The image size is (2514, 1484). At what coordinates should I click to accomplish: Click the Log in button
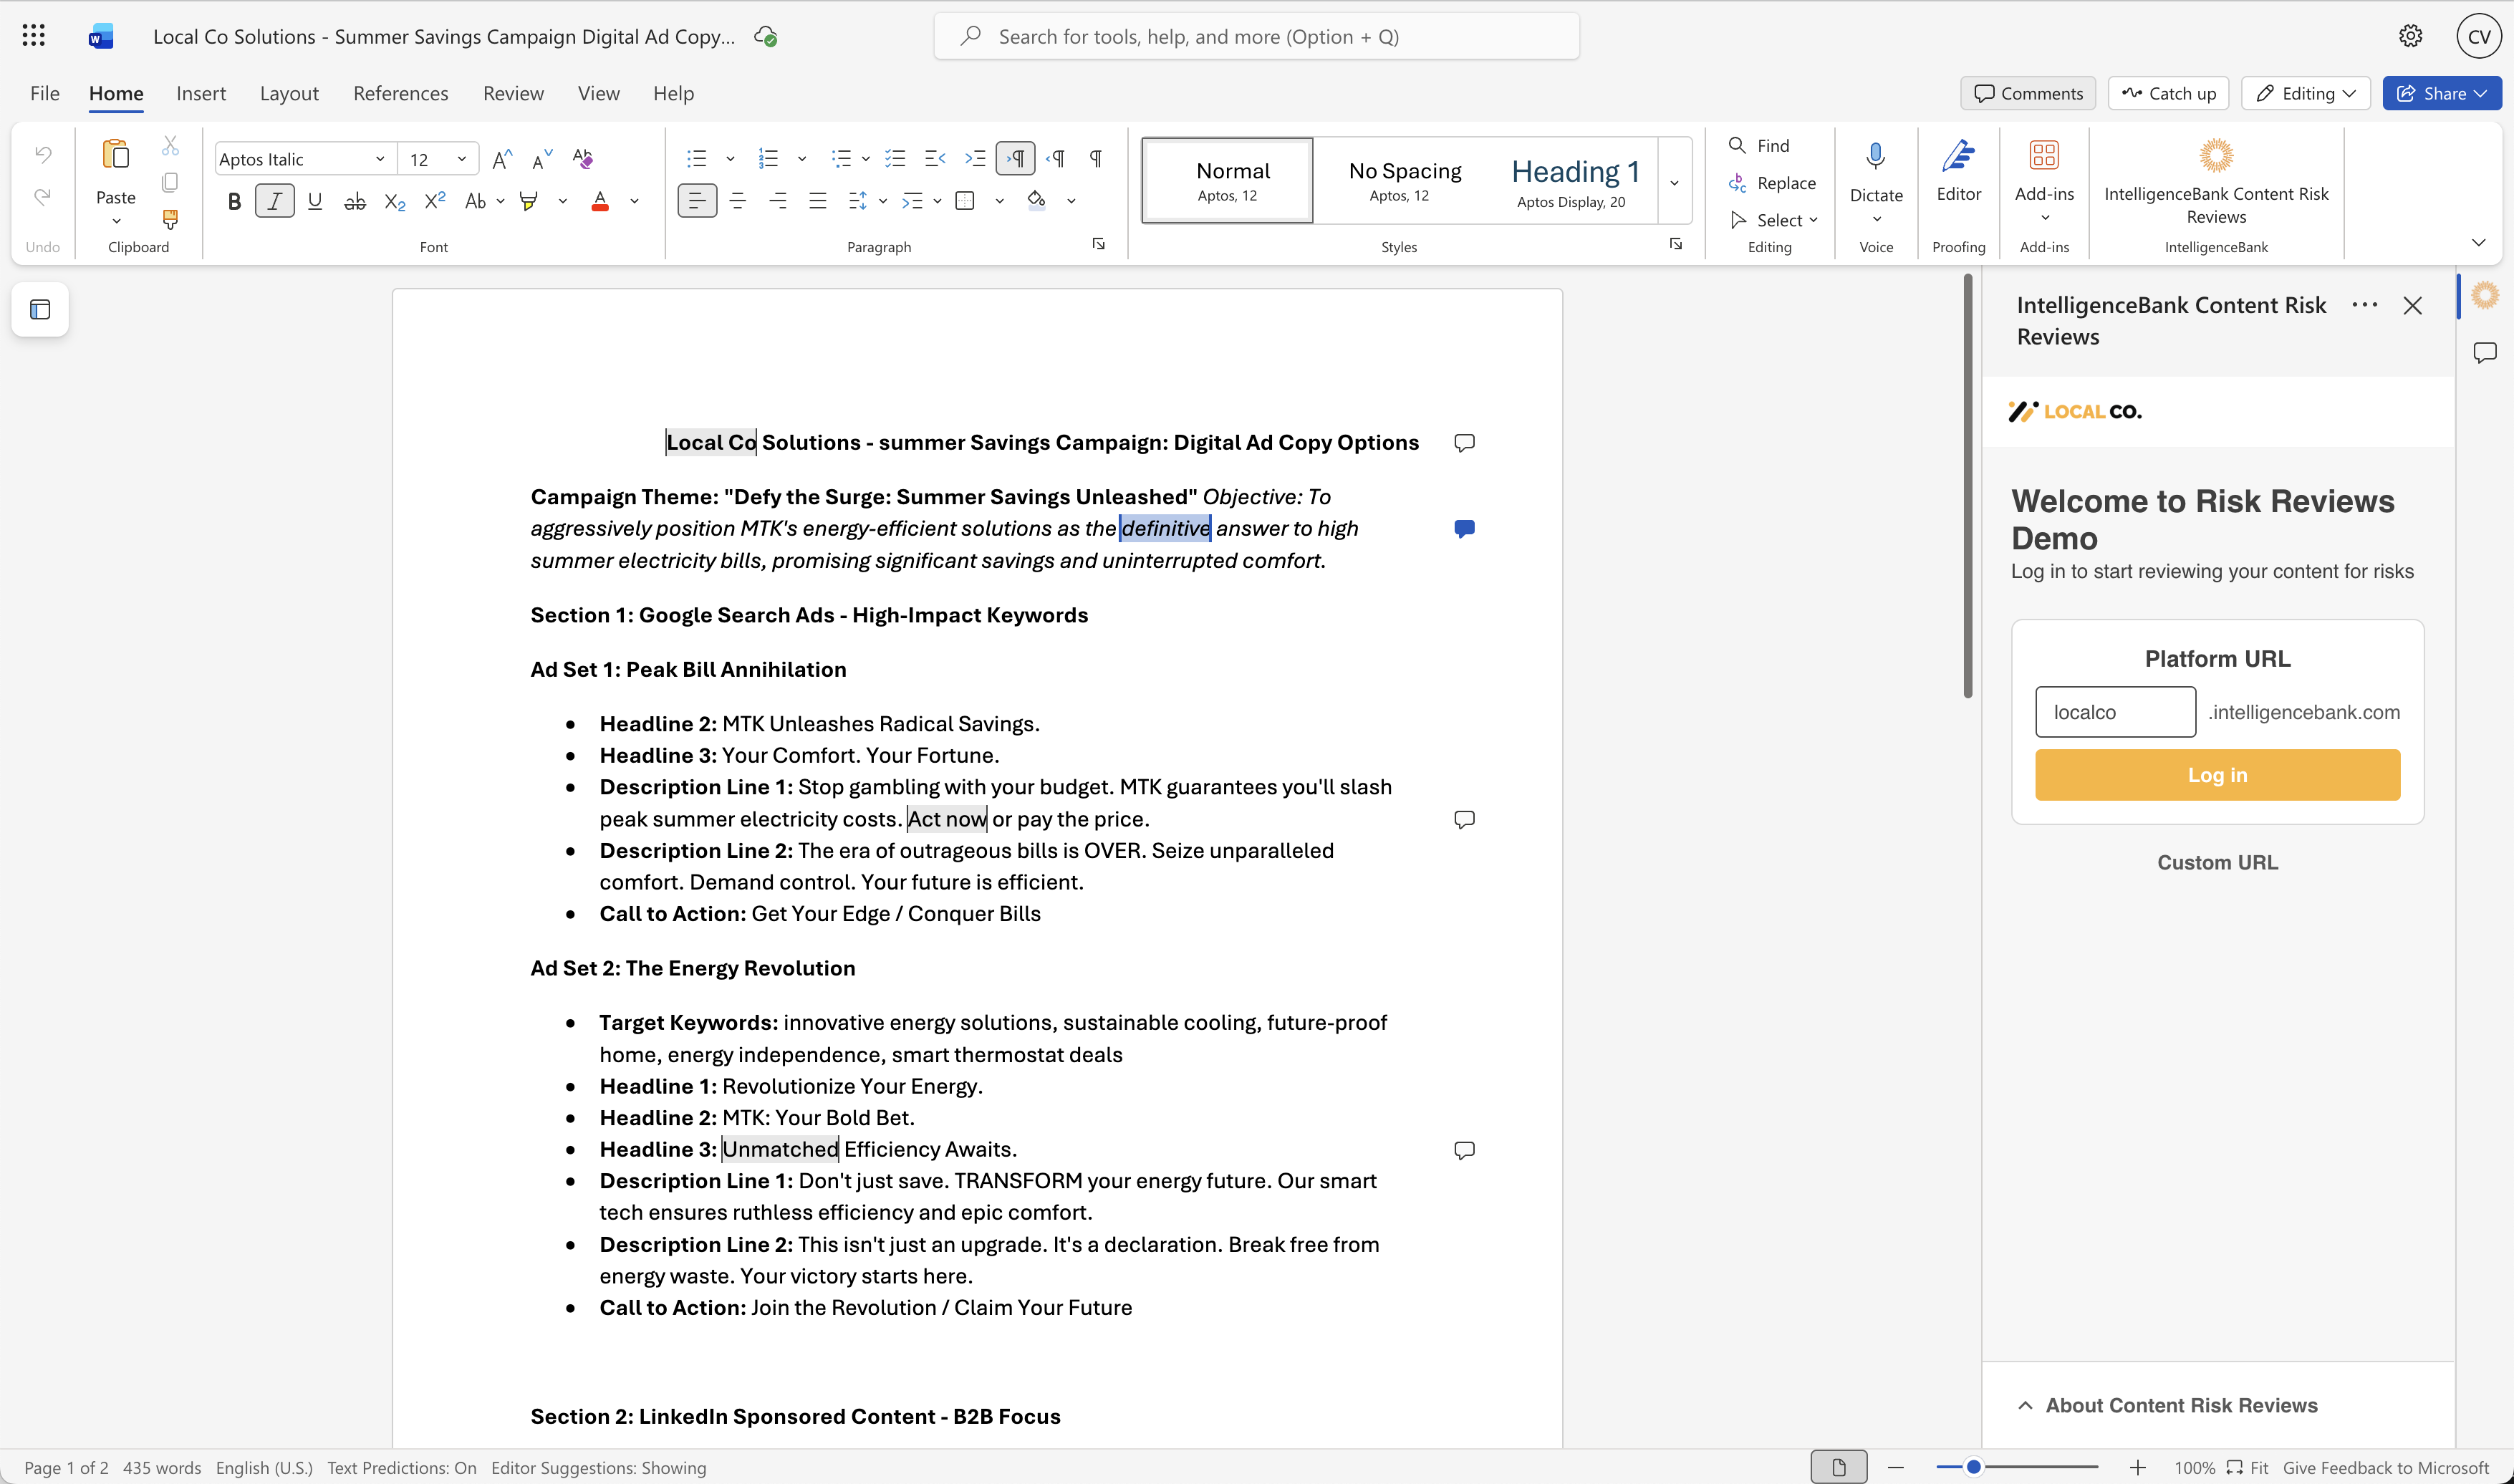tap(2217, 775)
